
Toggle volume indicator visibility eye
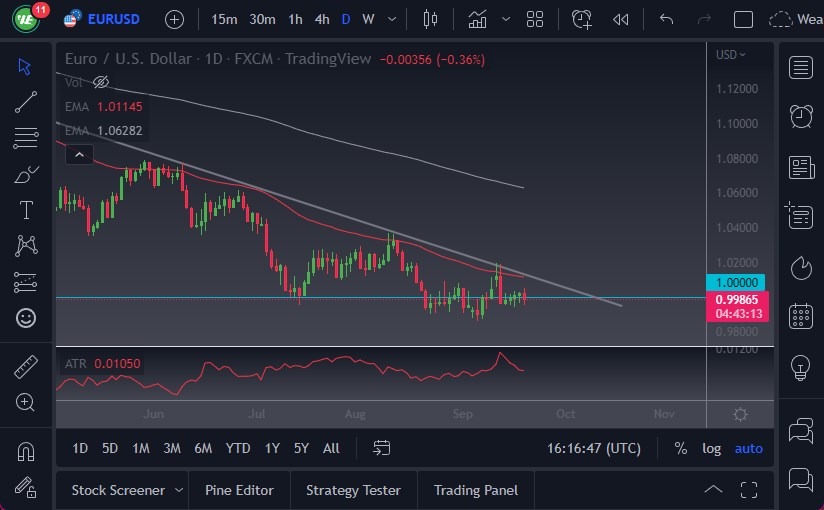(101, 82)
